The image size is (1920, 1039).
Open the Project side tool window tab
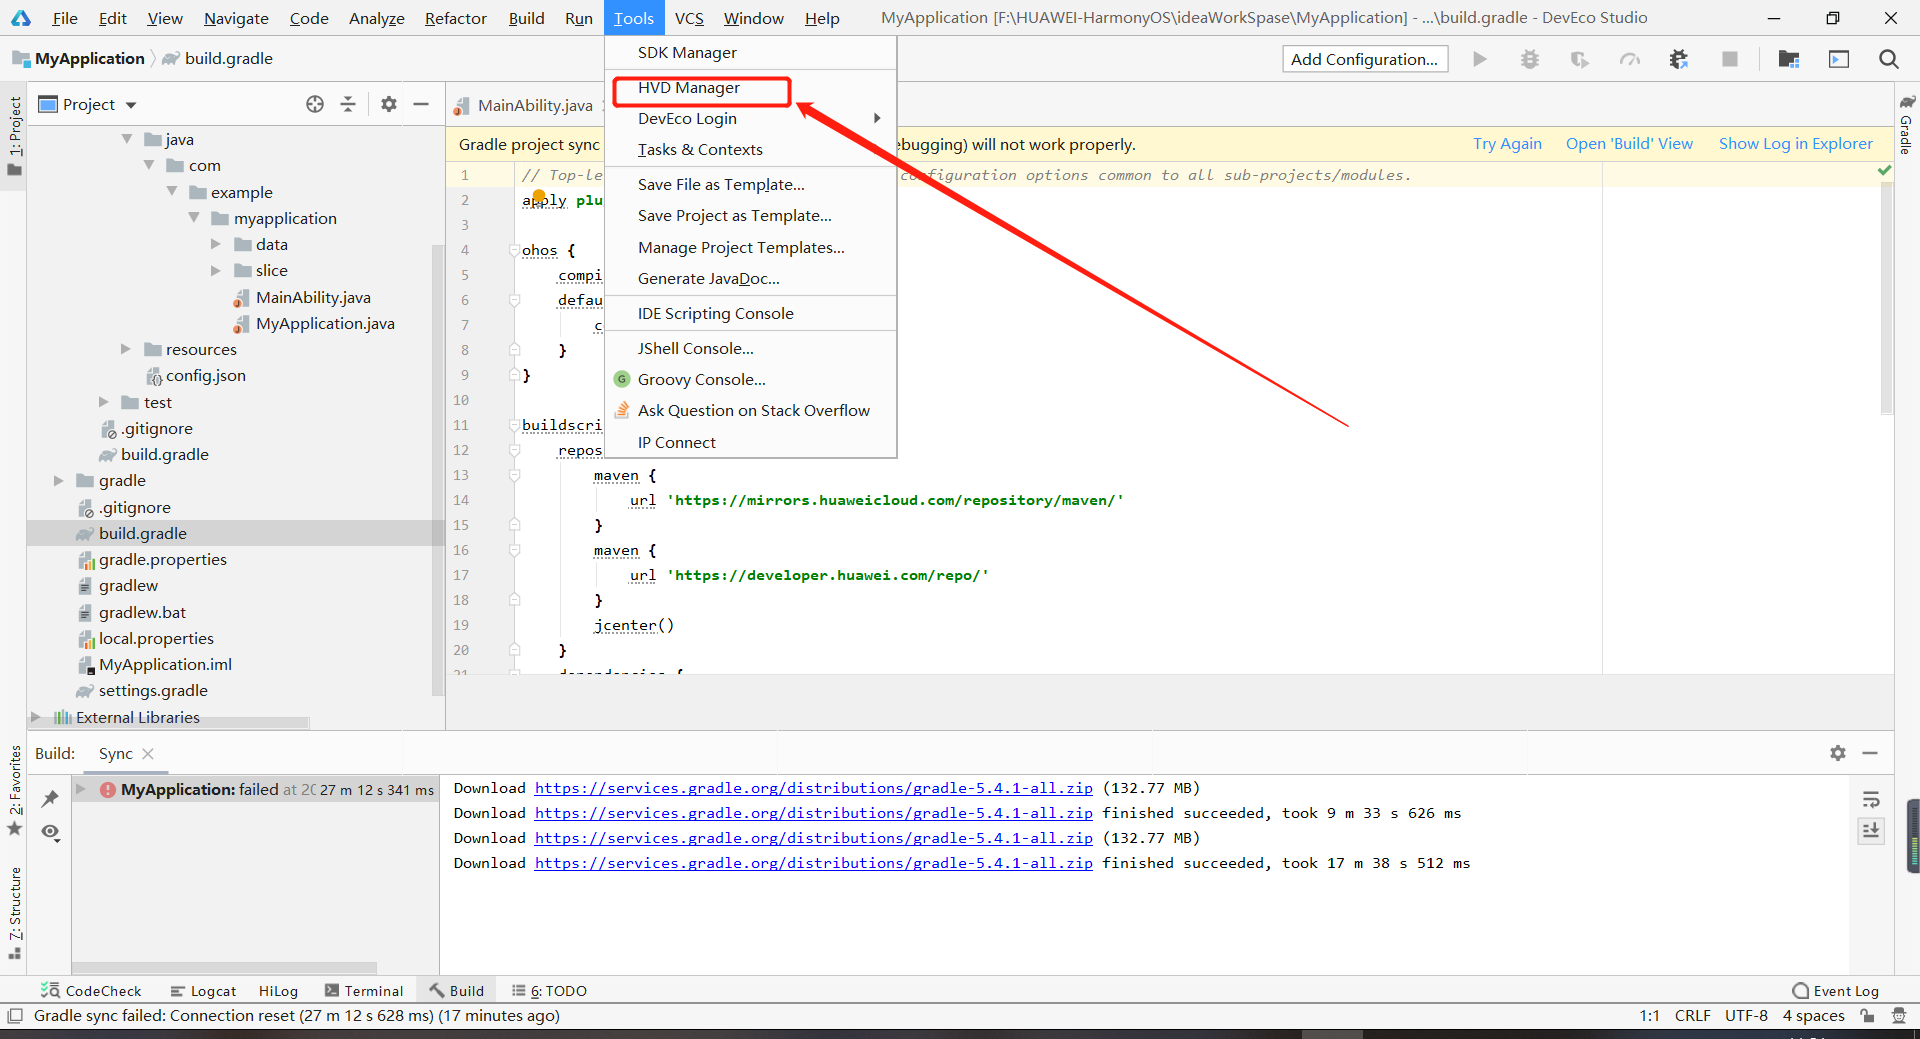14,135
